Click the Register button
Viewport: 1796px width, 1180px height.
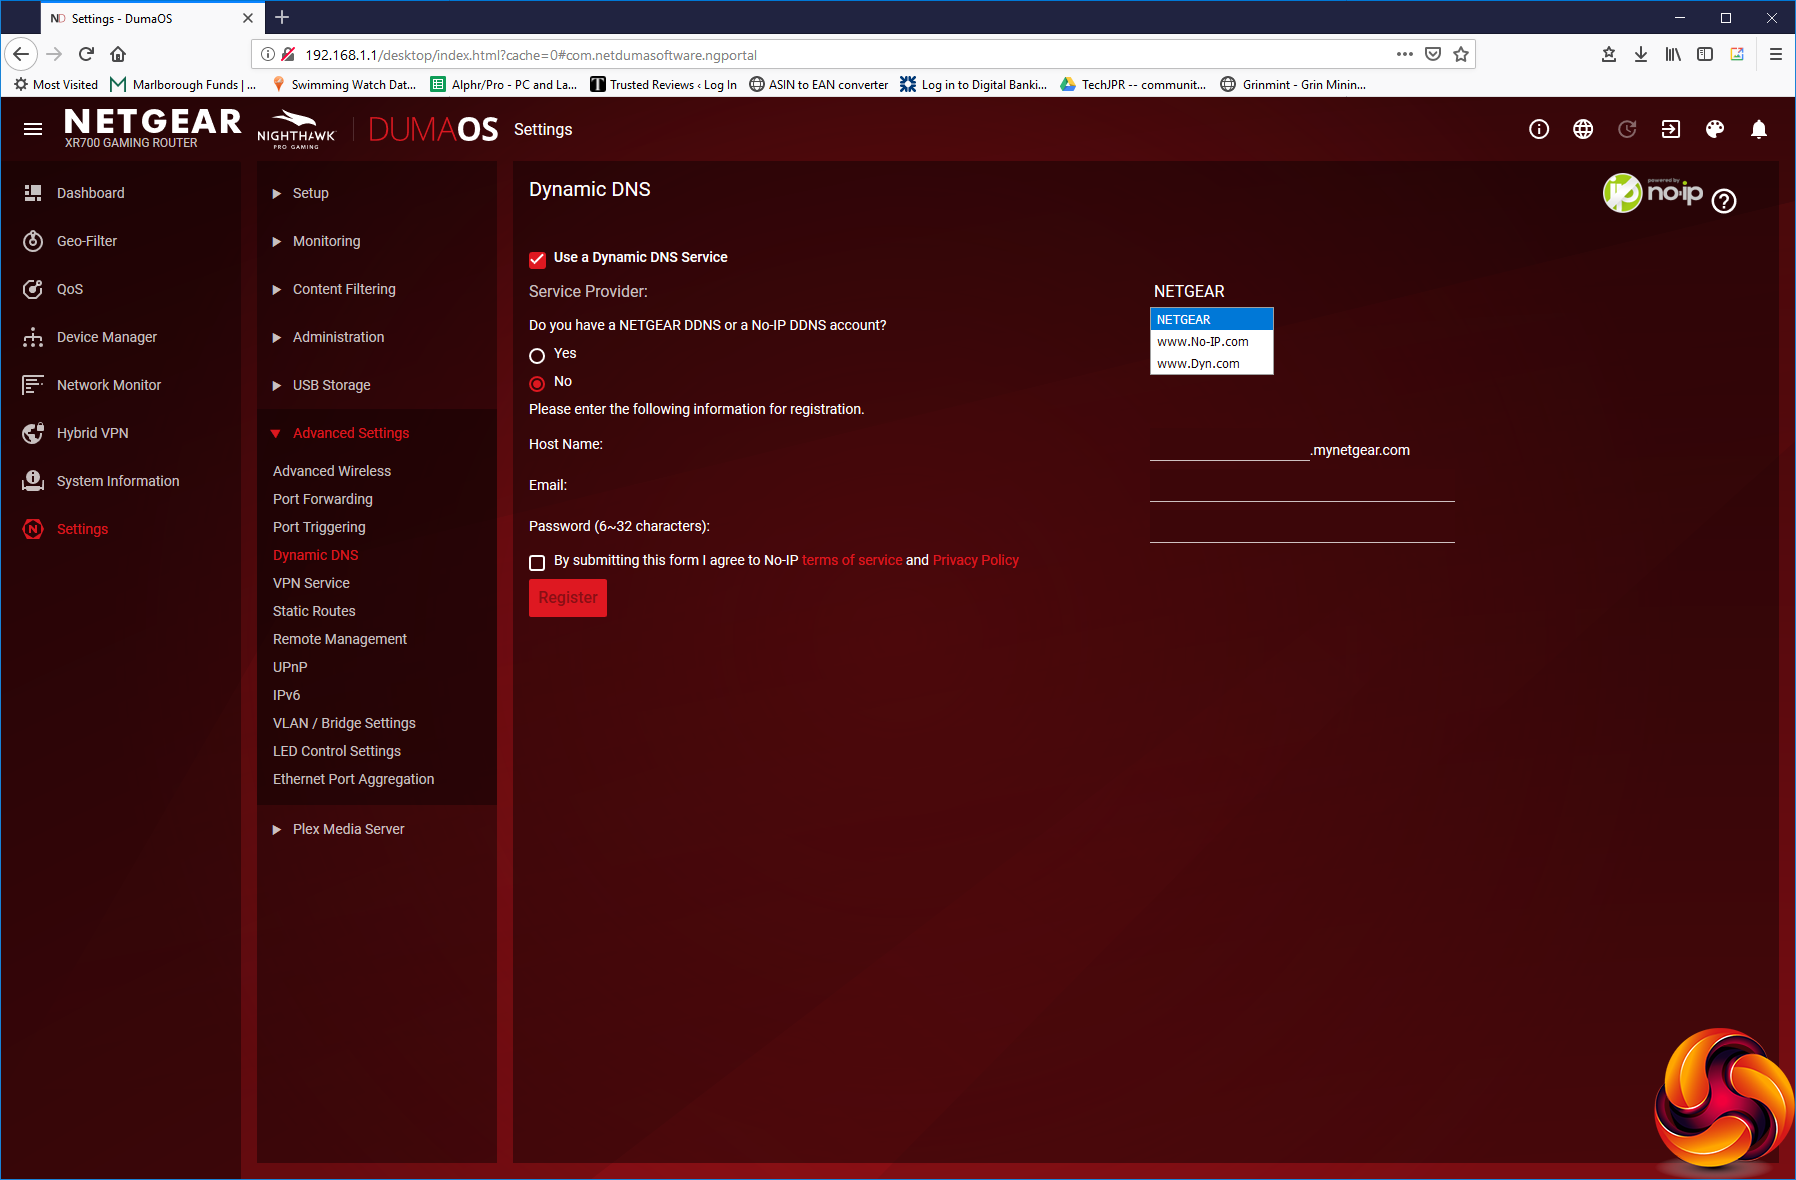[568, 598]
